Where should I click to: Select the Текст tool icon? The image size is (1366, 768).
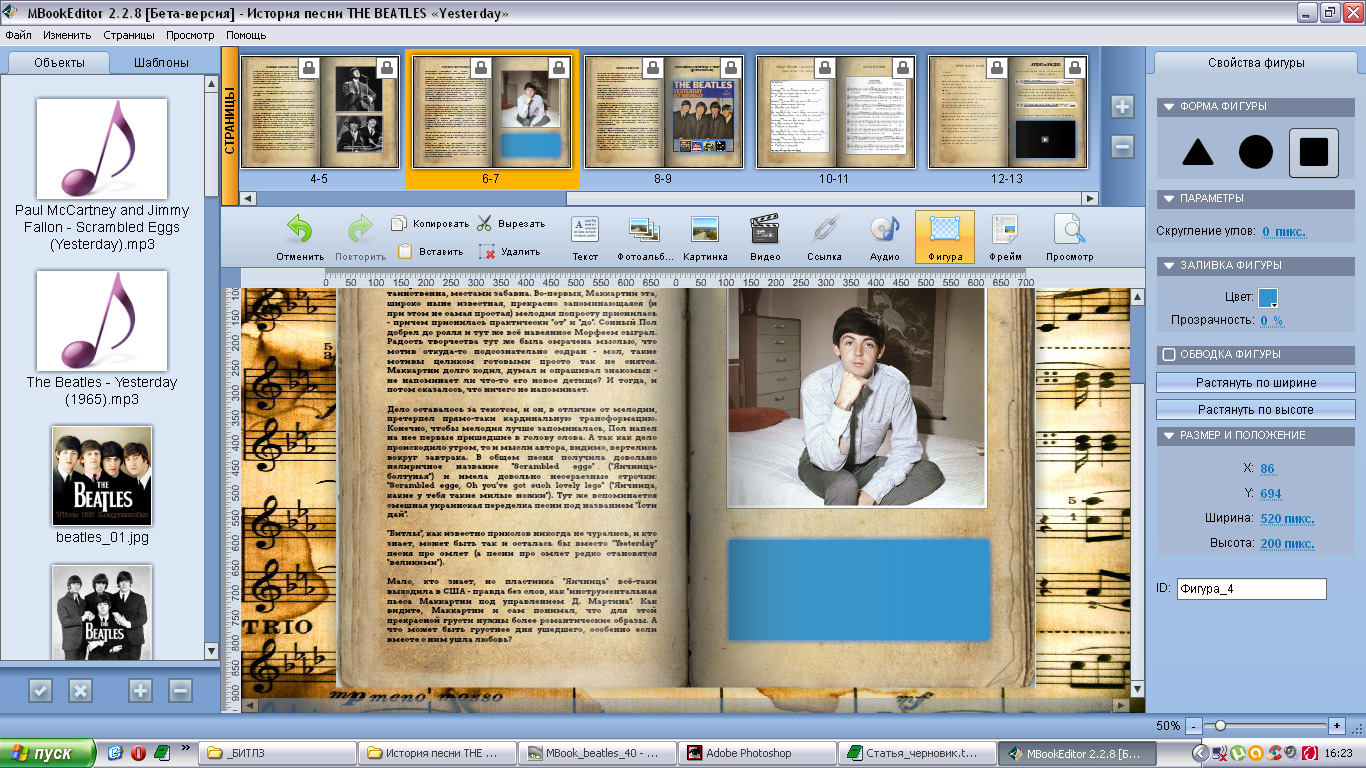[585, 230]
